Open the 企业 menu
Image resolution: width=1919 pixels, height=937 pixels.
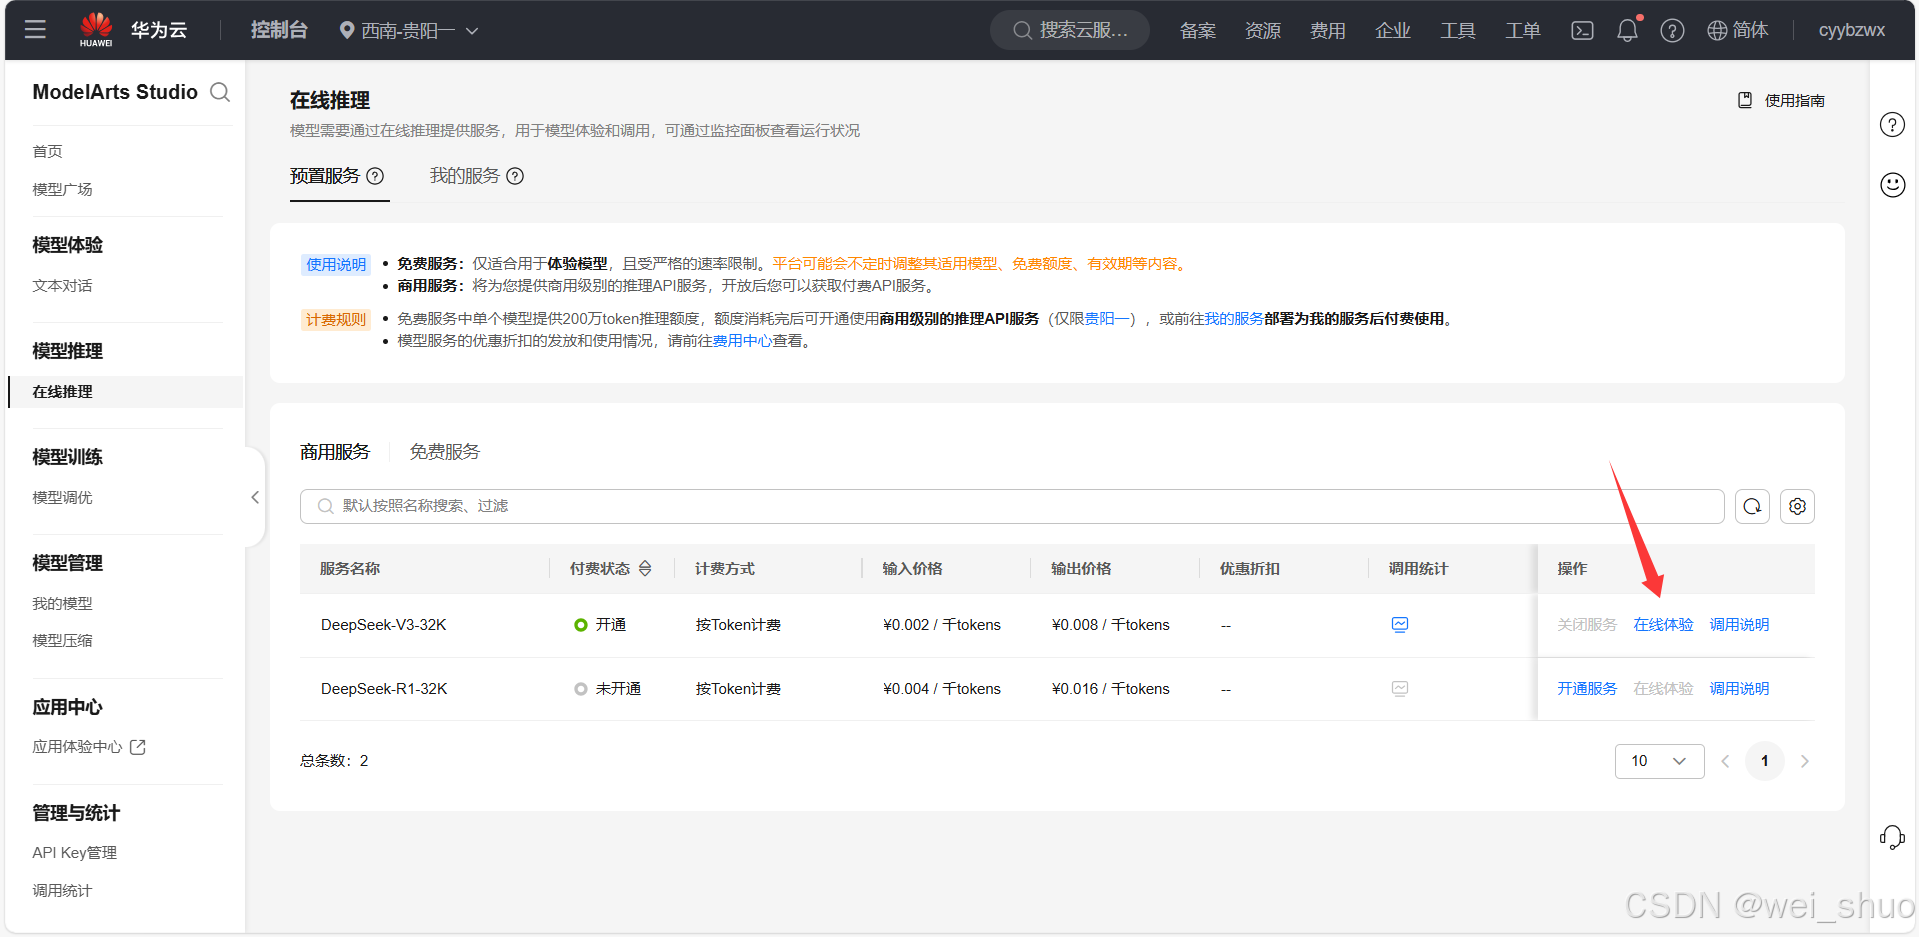click(1393, 30)
